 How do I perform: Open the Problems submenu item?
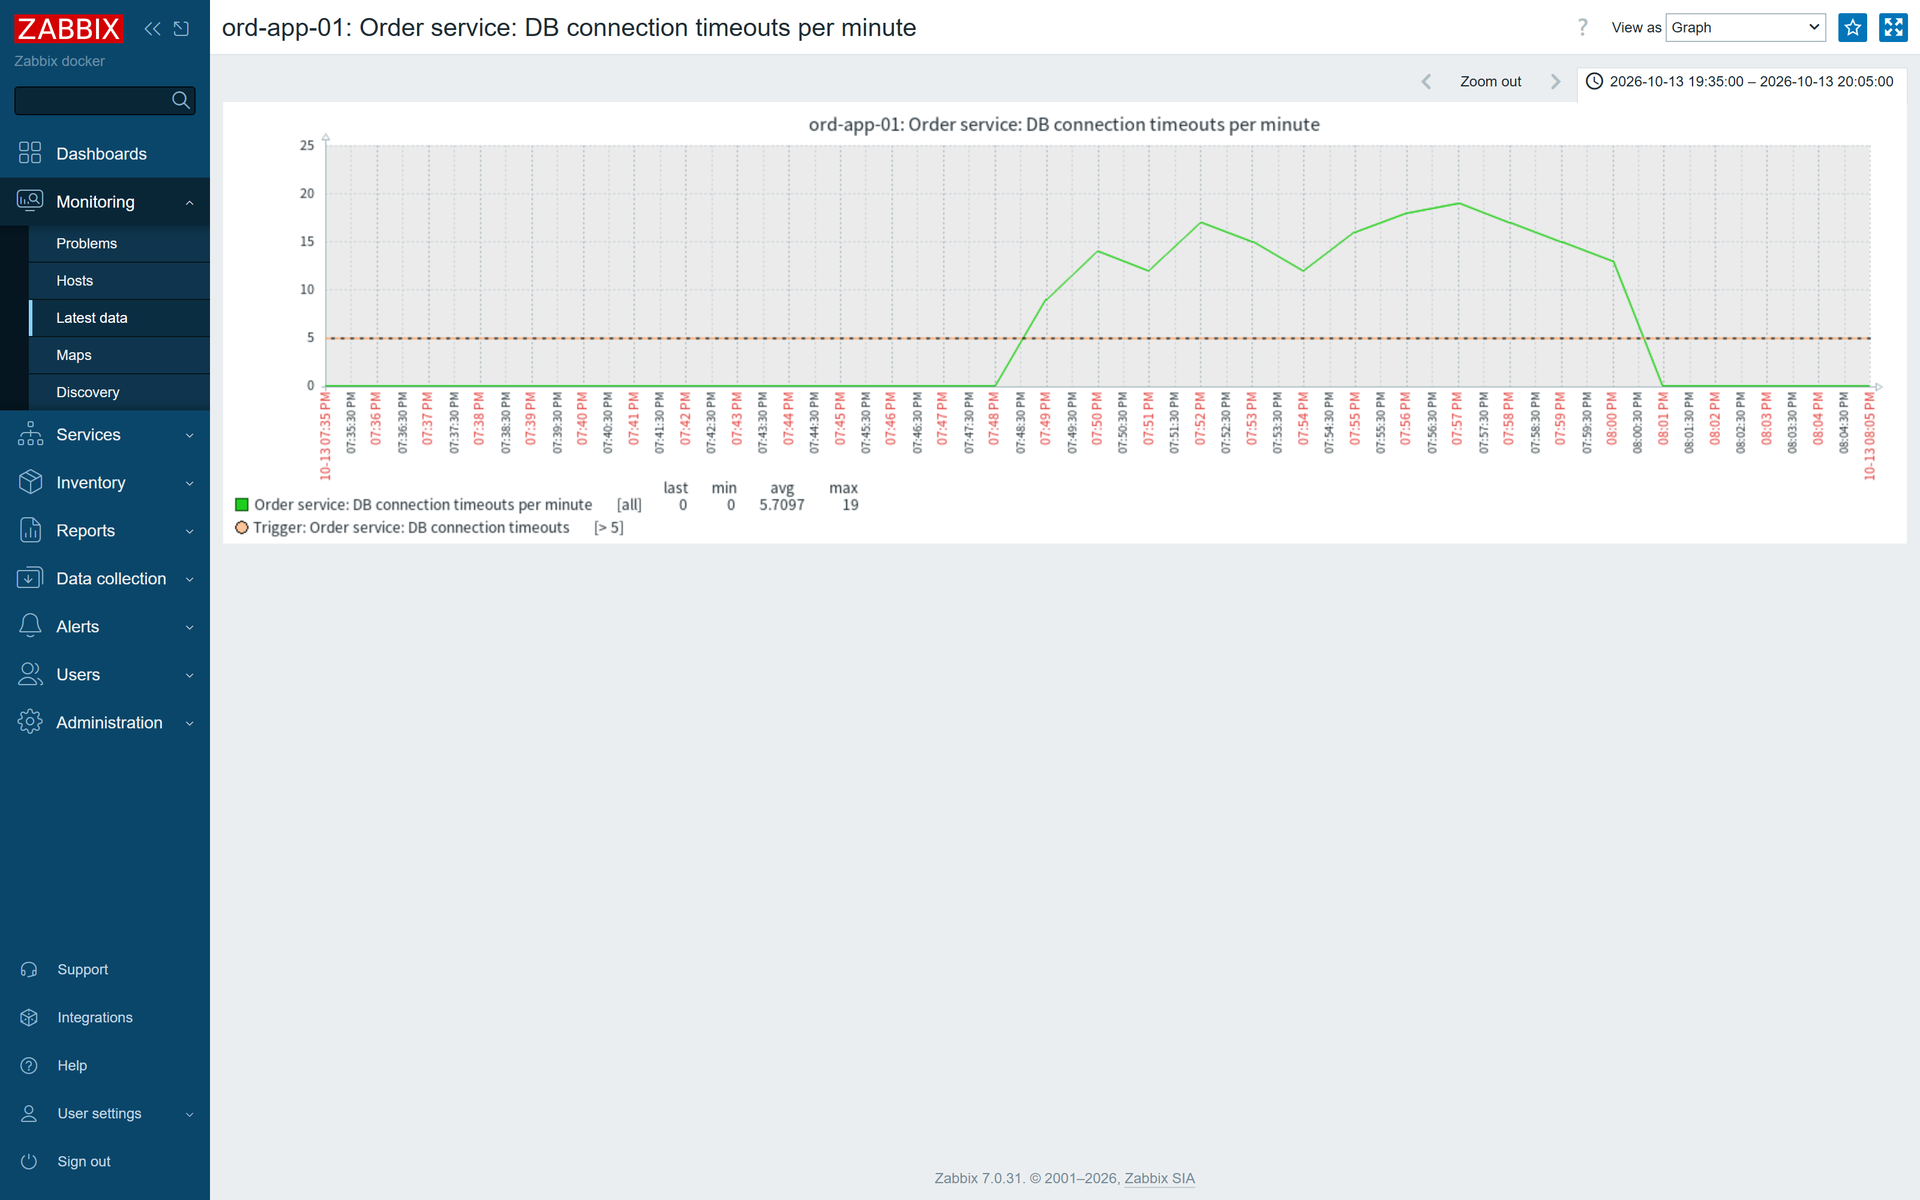(x=119, y=243)
